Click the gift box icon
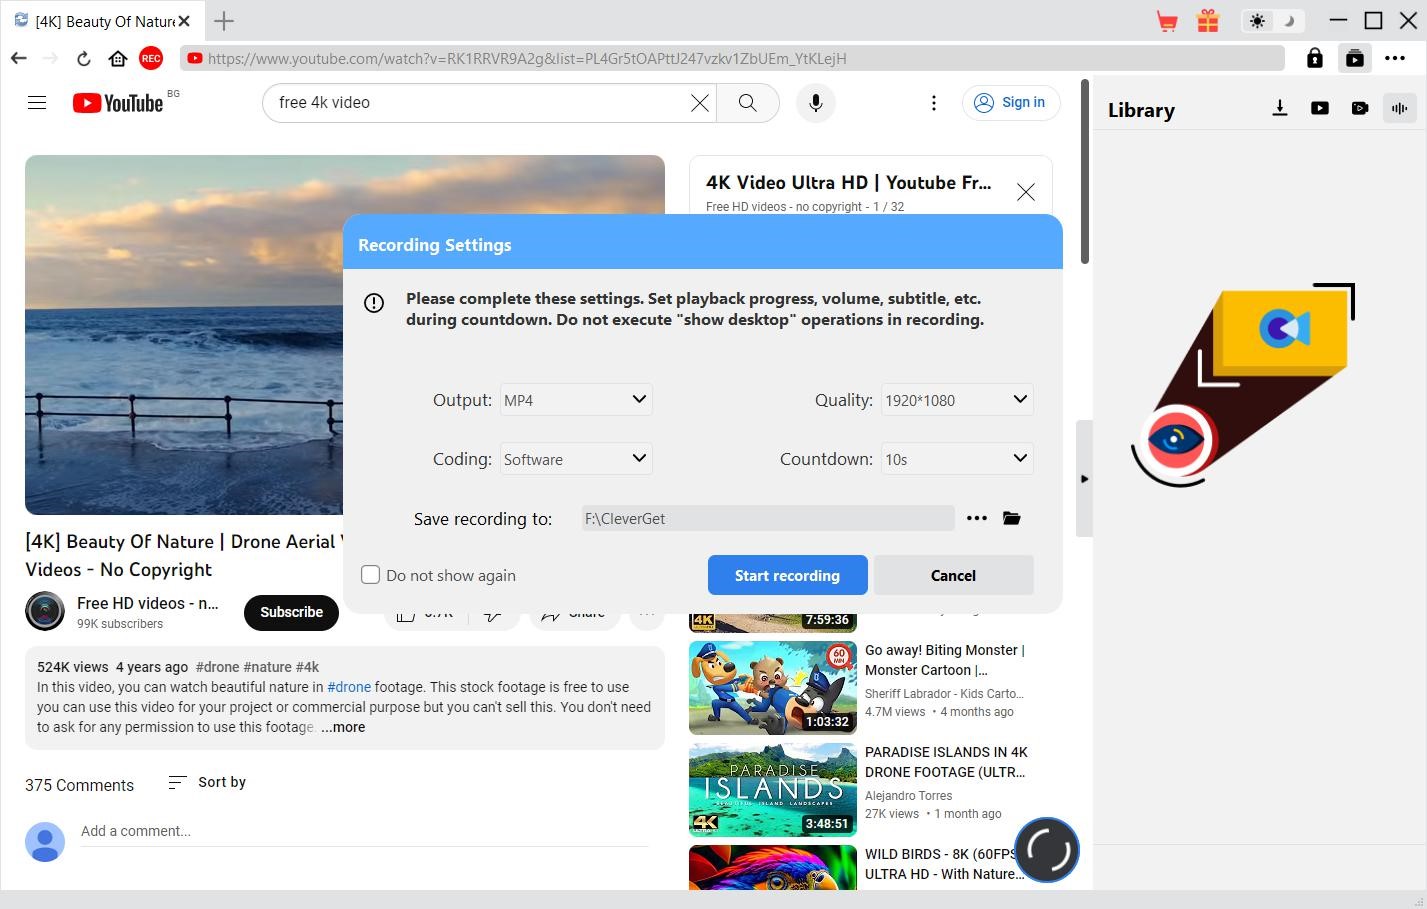Image resolution: width=1427 pixels, height=909 pixels. (x=1208, y=21)
